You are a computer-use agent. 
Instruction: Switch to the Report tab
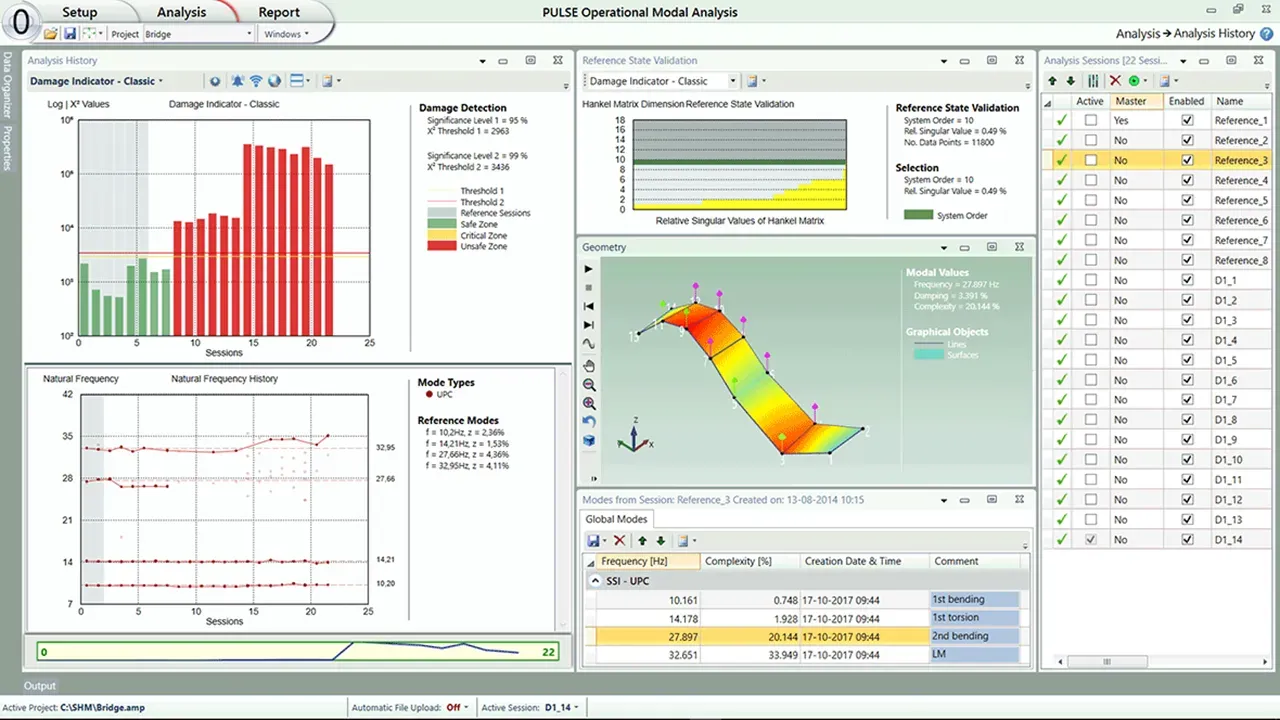(279, 12)
